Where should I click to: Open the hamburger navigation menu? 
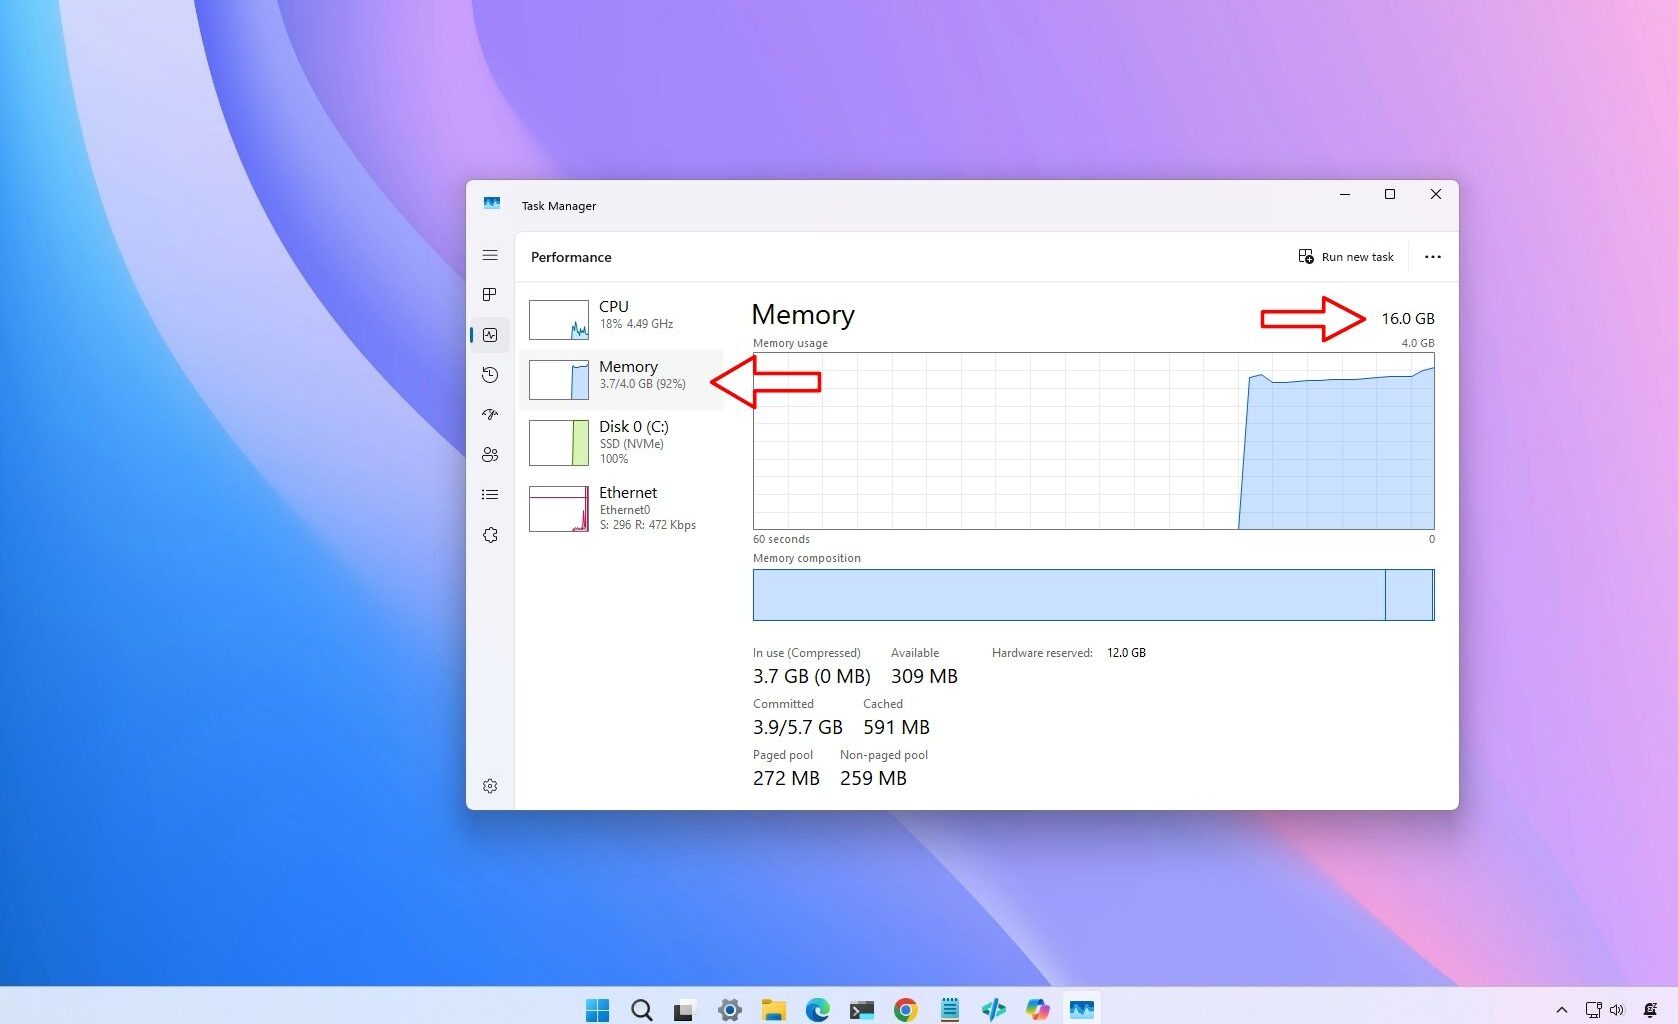tap(490, 256)
